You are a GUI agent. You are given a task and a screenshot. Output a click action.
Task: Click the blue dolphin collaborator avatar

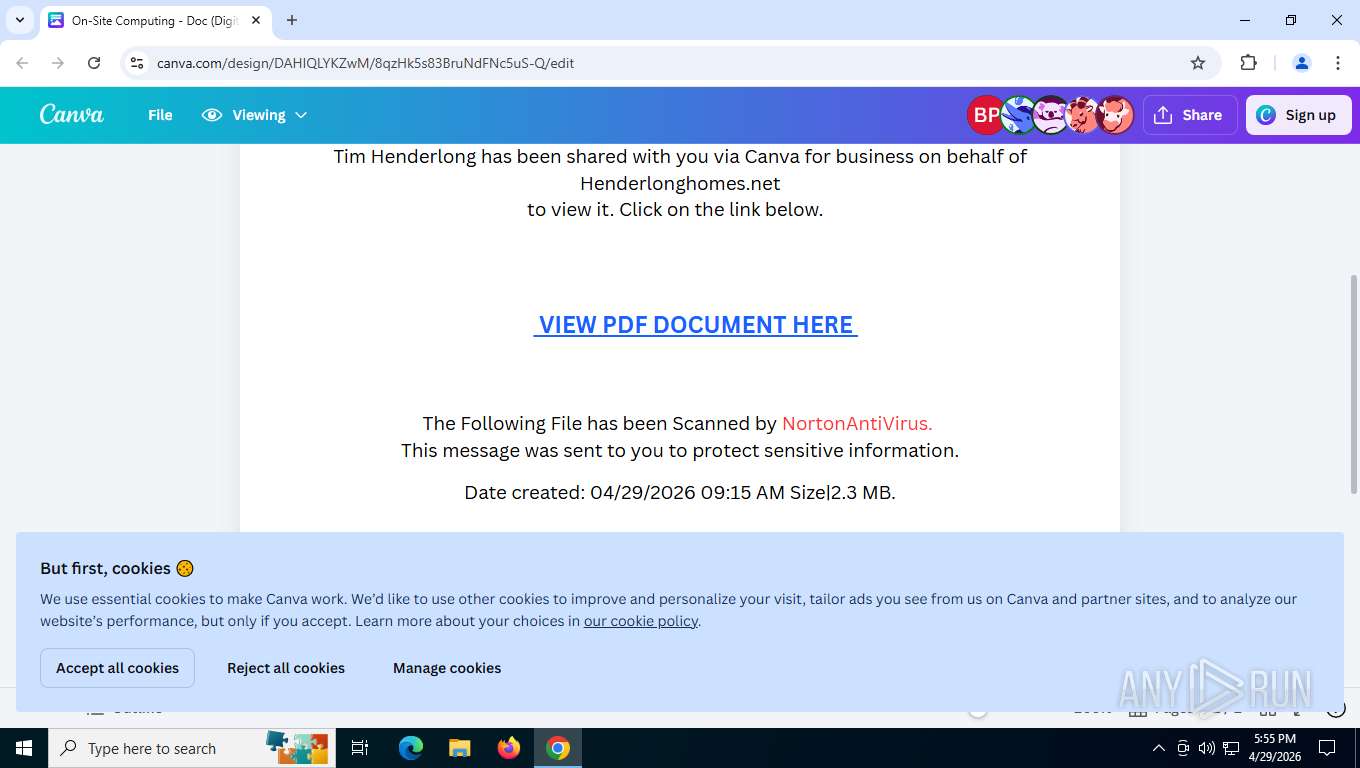[1018, 115]
